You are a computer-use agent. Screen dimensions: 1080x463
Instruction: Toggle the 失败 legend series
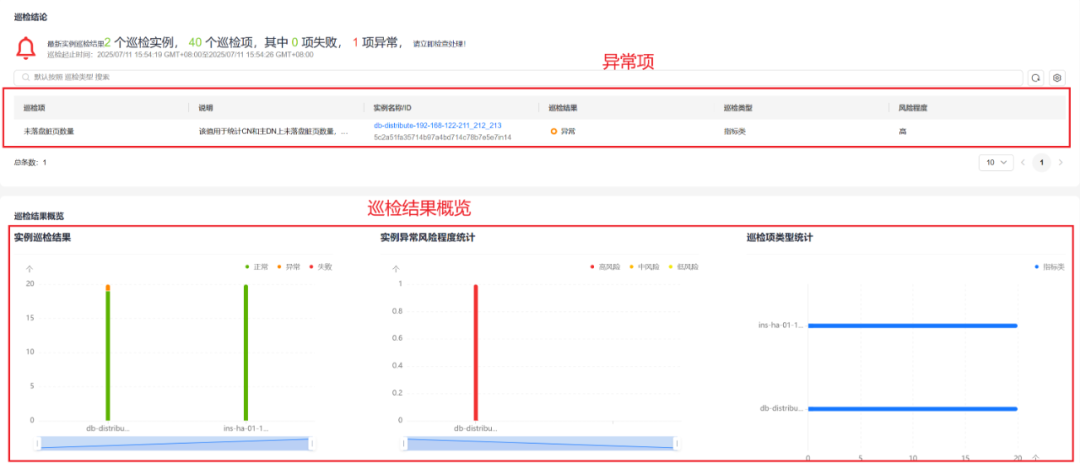[322, 267]
